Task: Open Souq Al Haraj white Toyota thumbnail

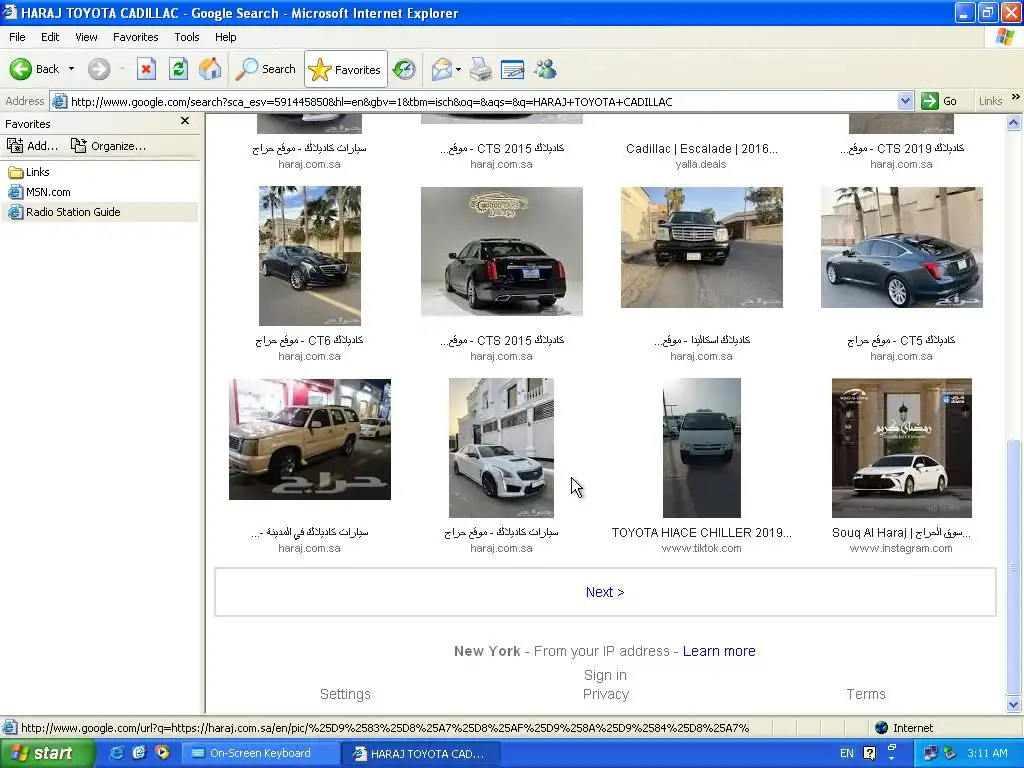Action: click(x=901, y=448)
